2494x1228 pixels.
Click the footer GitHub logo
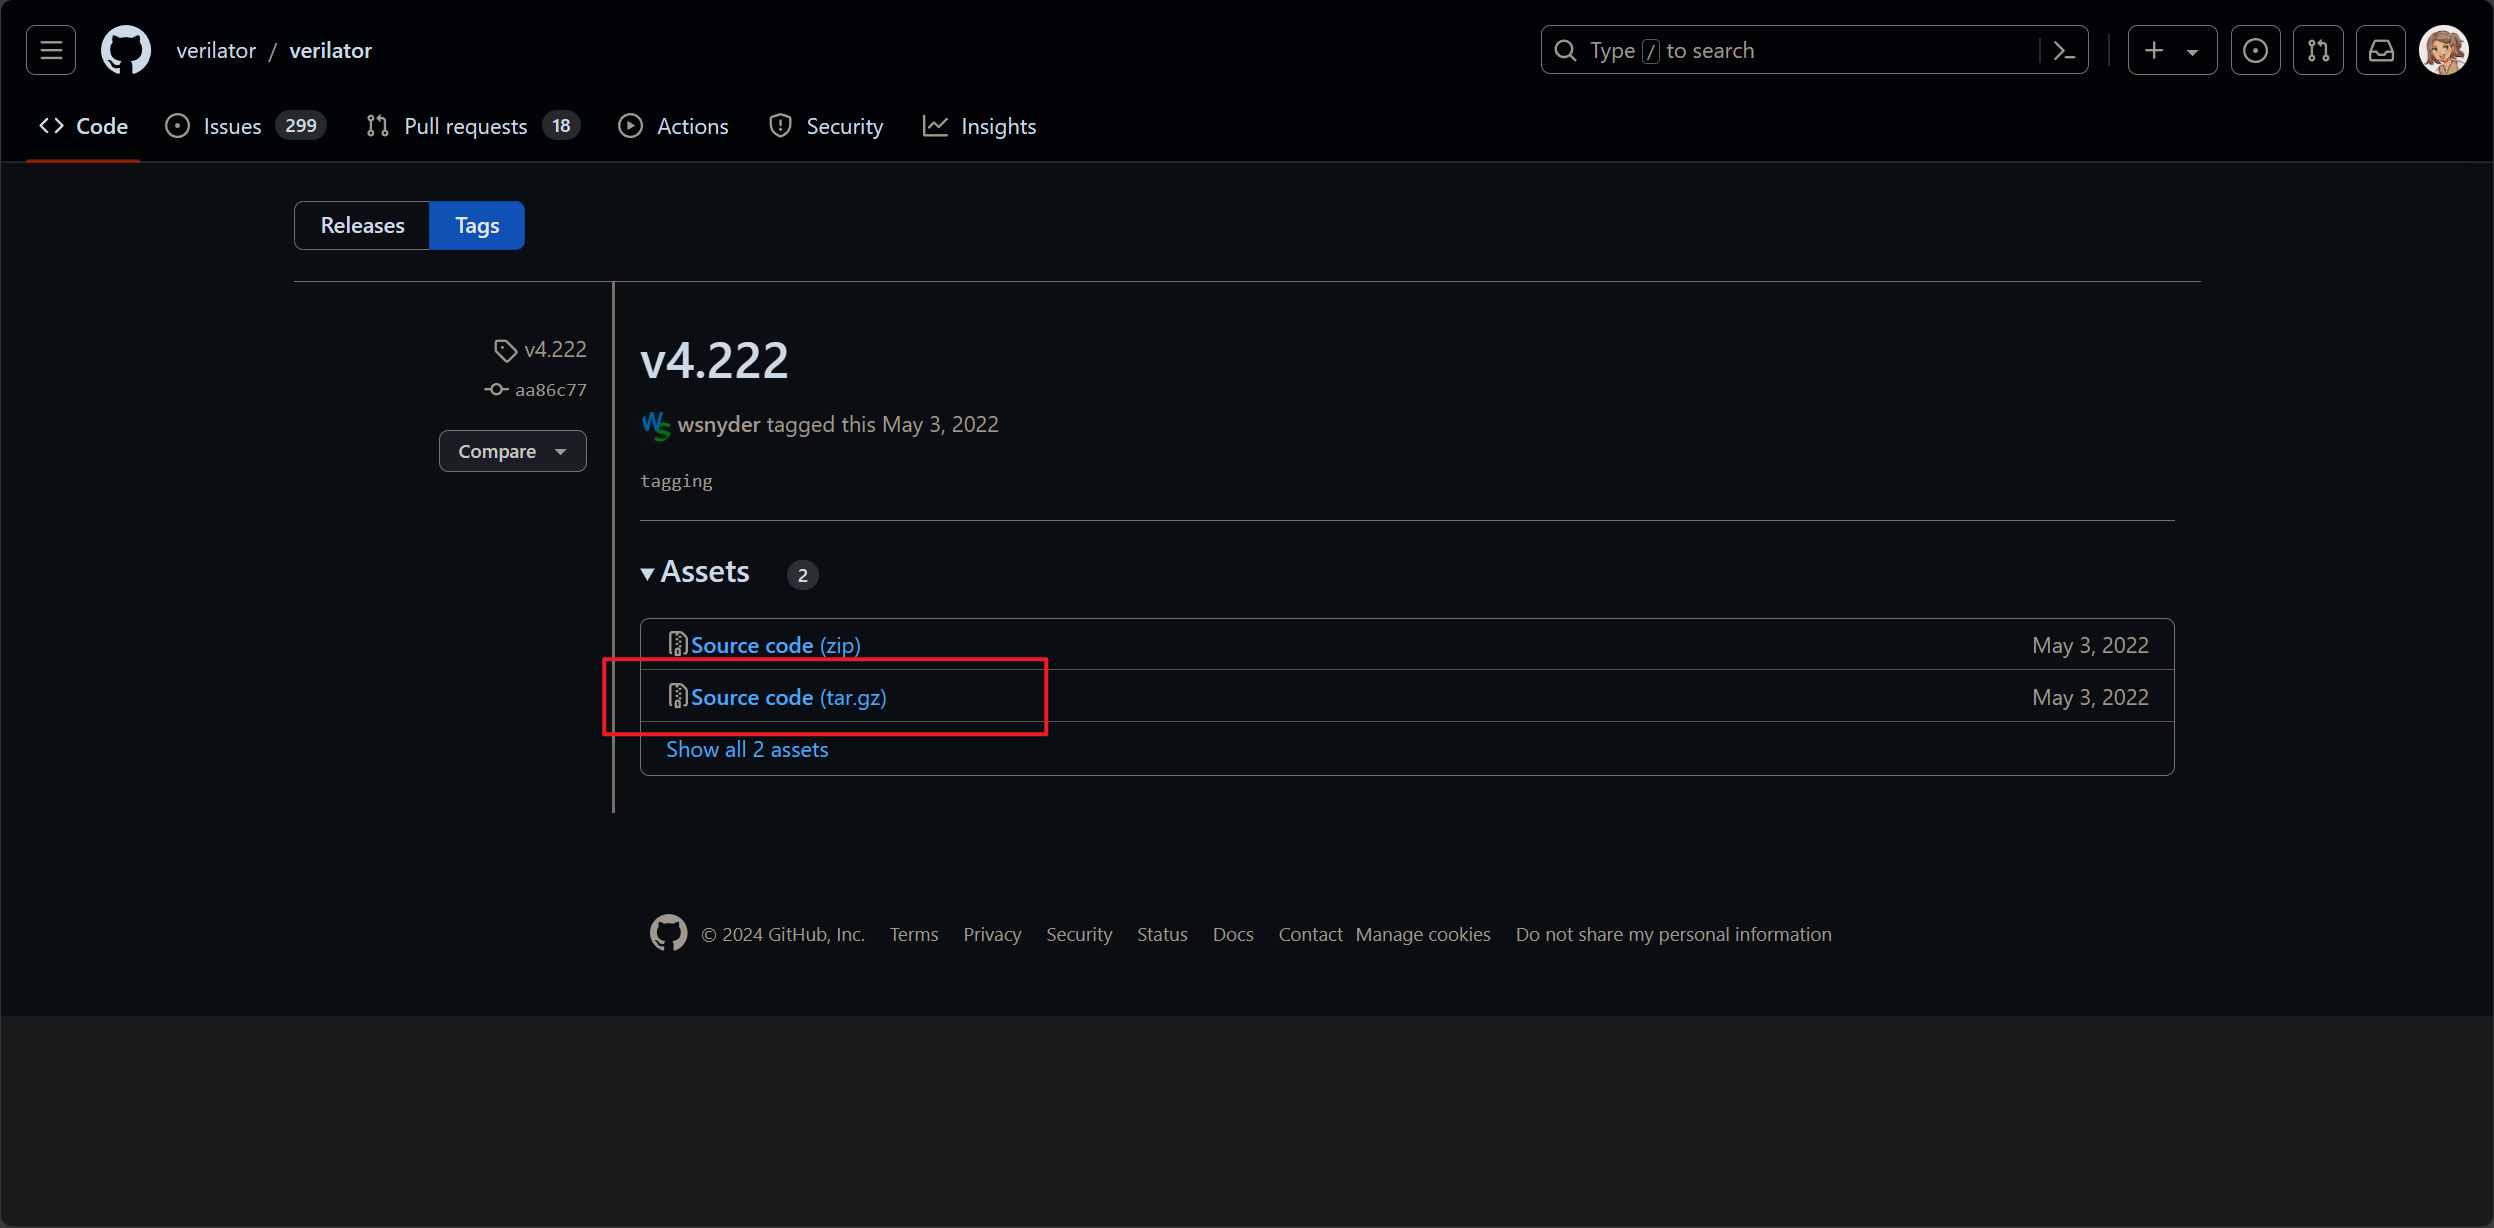point(669,933)
